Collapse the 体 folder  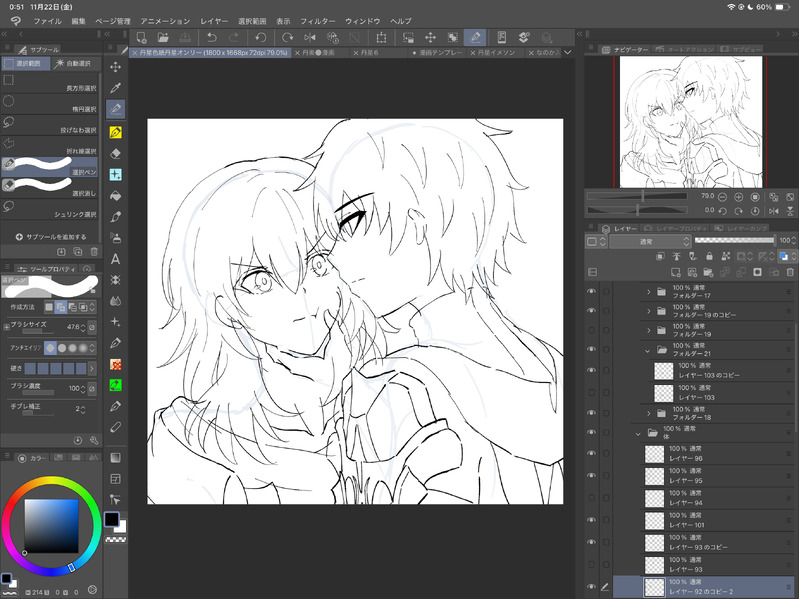tap(638, 433)
